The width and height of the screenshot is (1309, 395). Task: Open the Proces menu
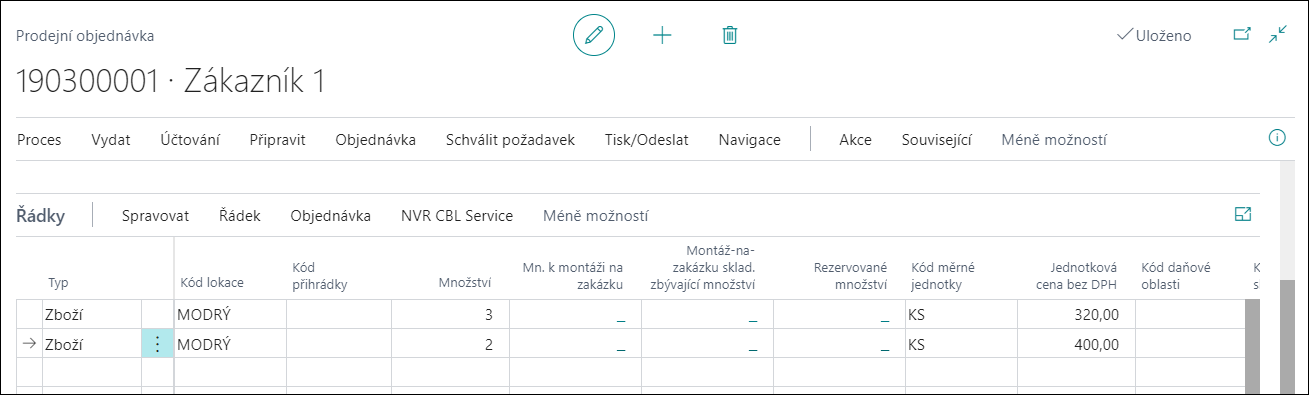click(39, 140)
